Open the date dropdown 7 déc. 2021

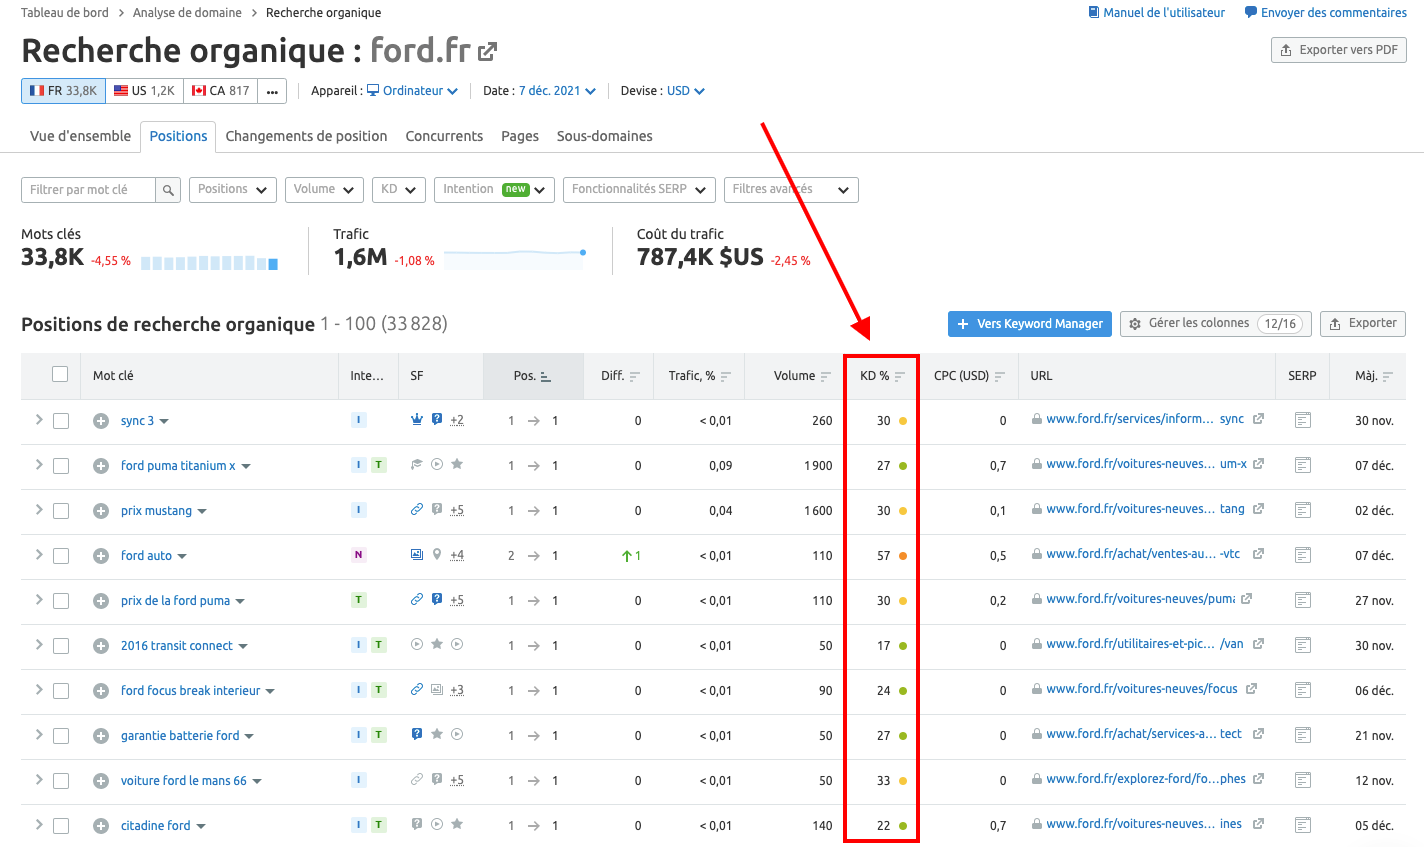[557, 91]
